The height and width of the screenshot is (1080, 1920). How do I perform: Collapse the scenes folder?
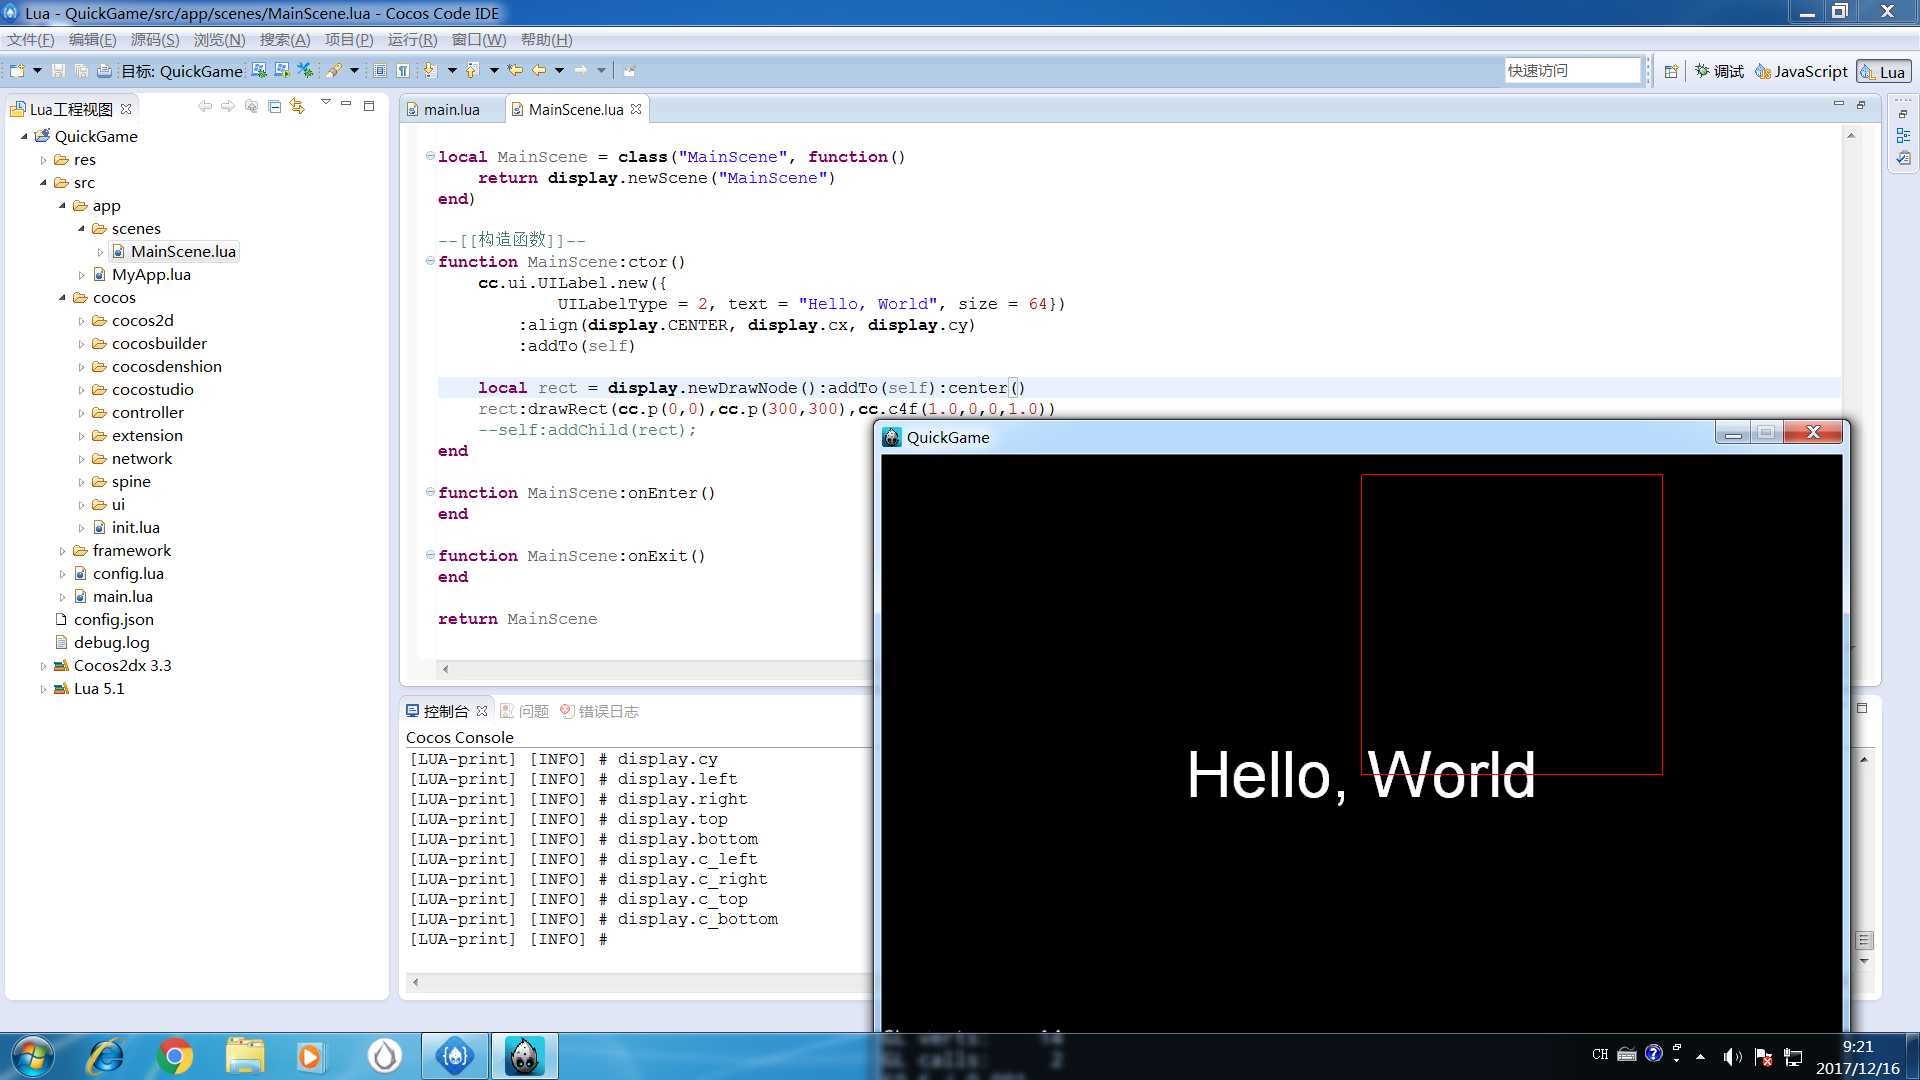point(81,229)
